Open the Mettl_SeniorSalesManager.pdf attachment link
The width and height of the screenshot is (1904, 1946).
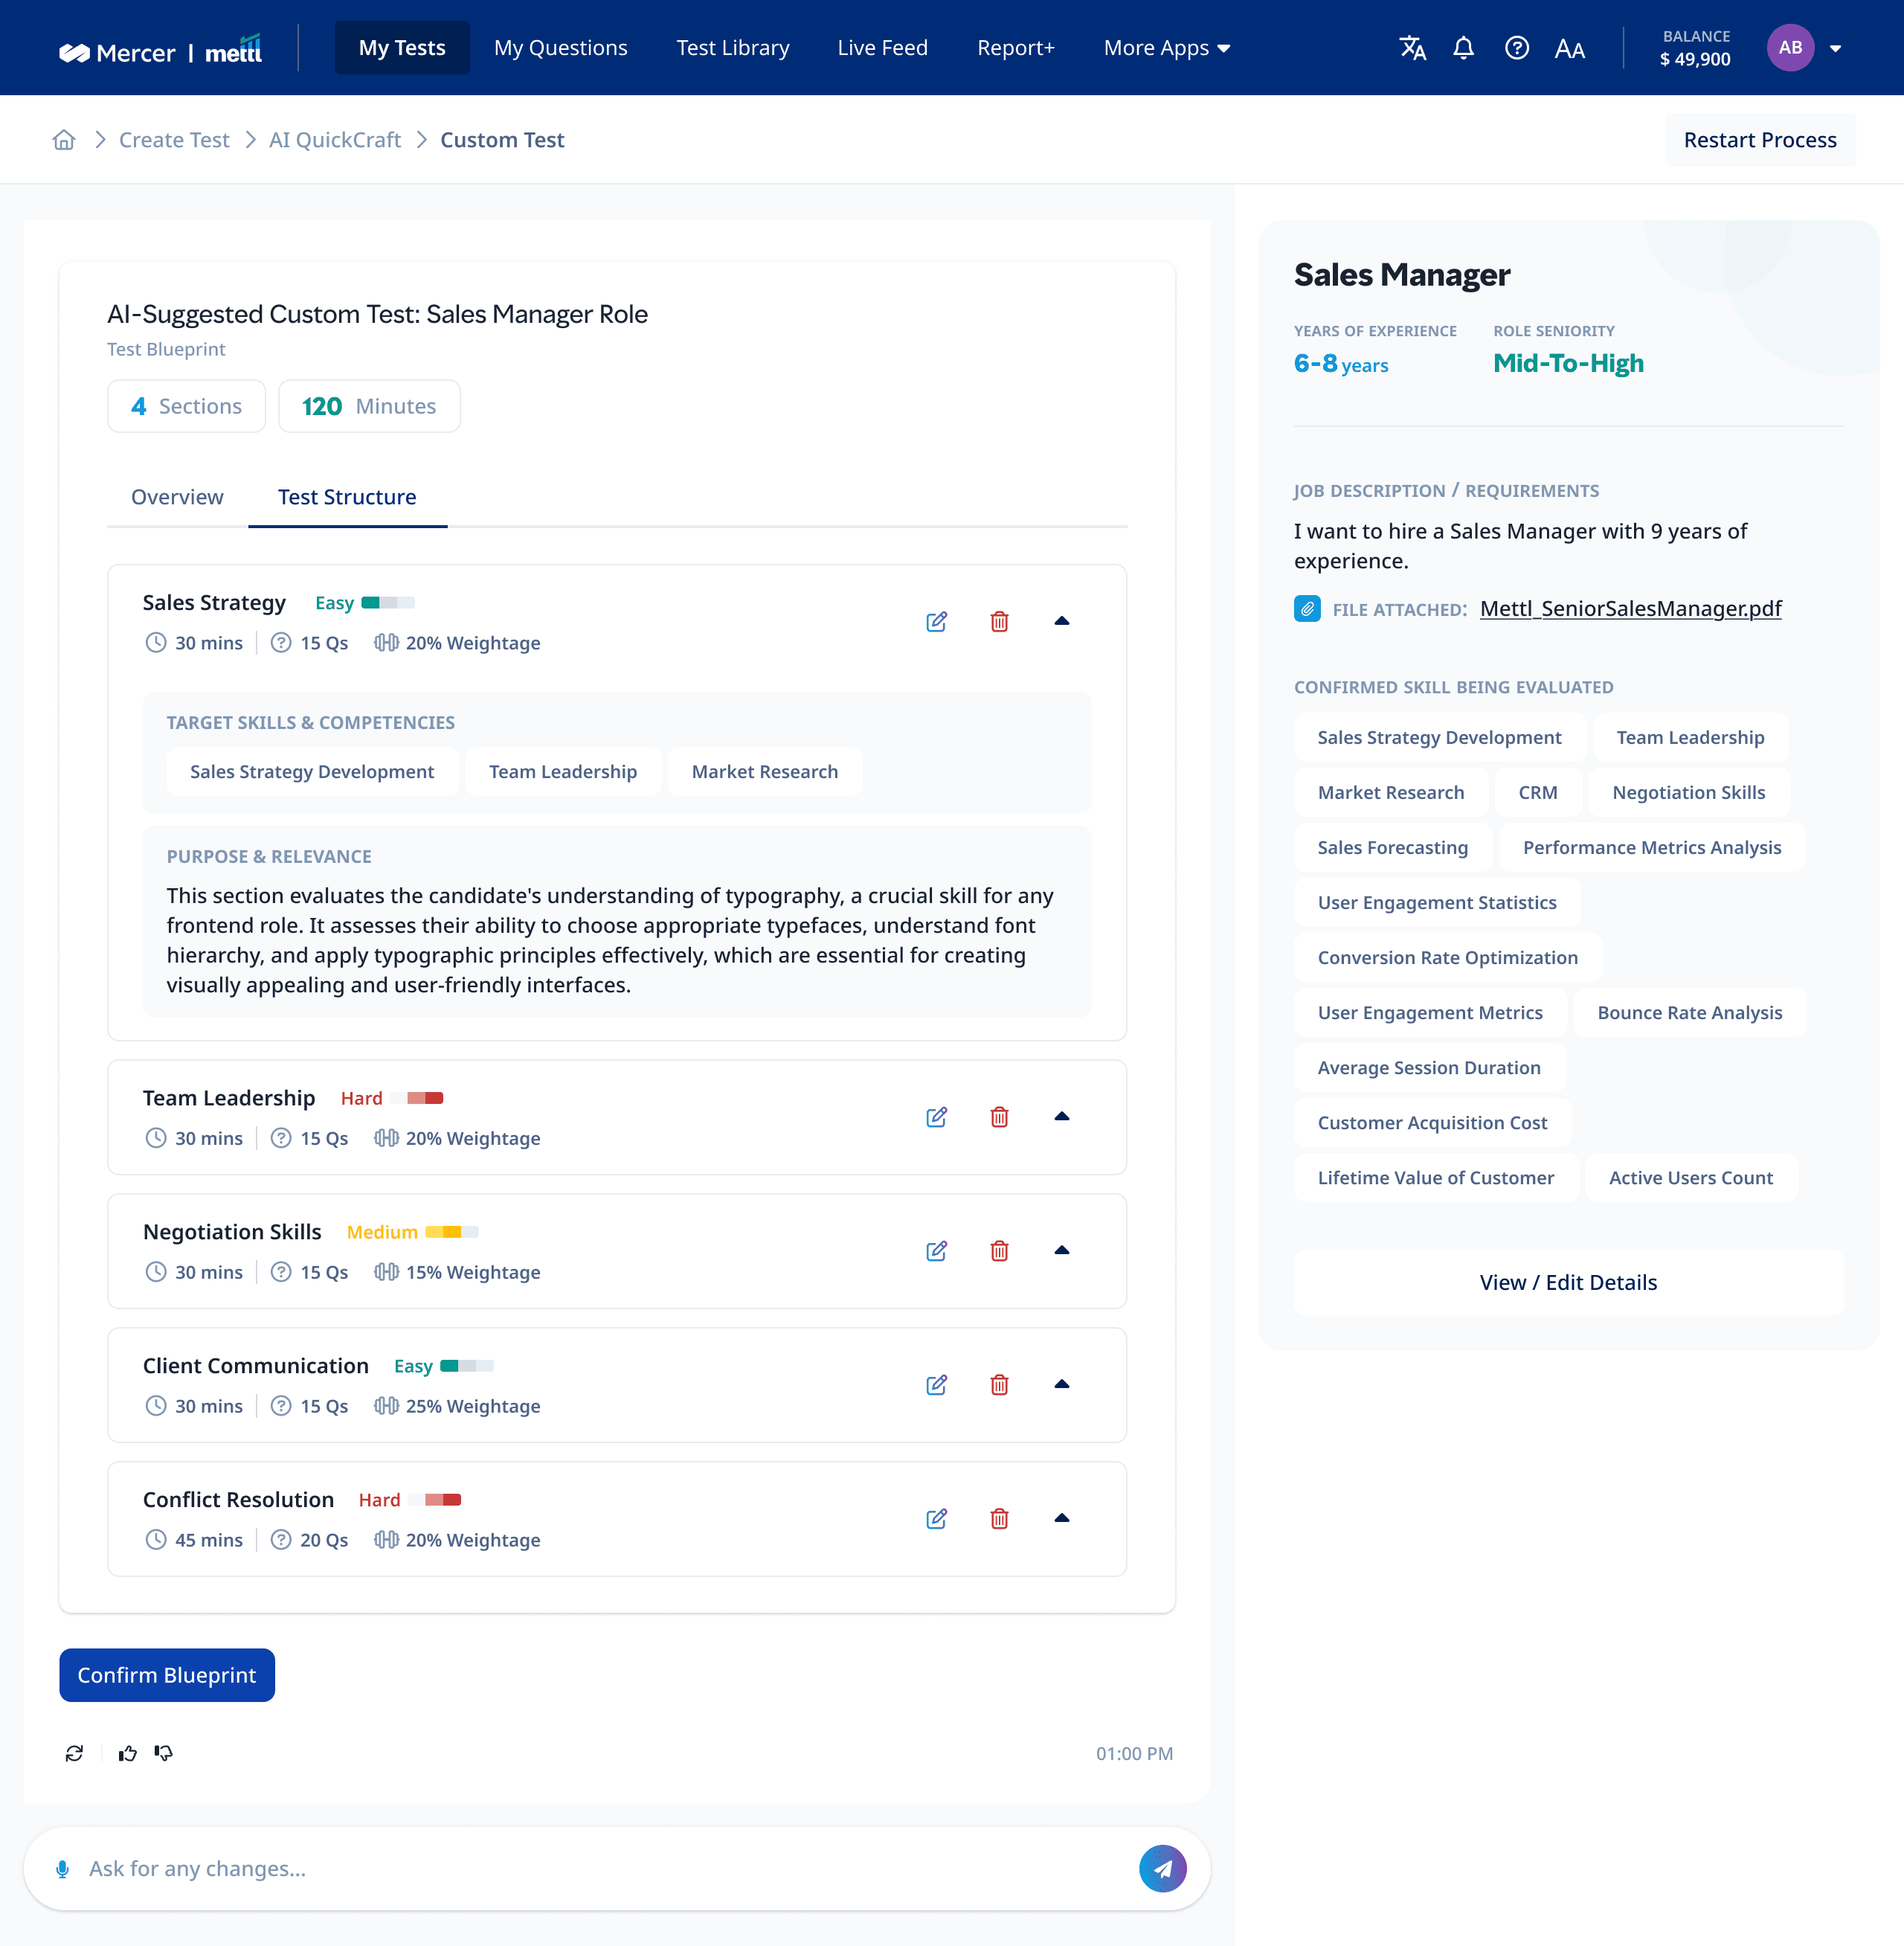click(1630, 608)
